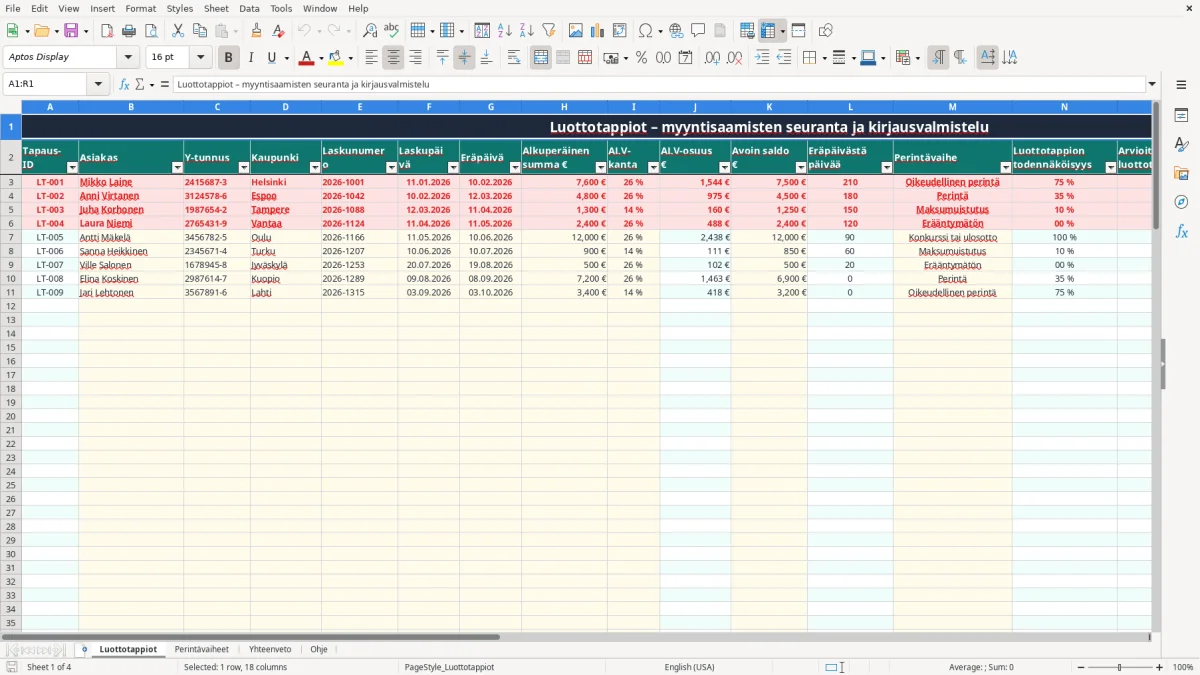Image resolution: width=1200 pixels, height=675 pixels.
Task: Open the Name Box dropdown arrow
Action: click(x=99, y=85)
